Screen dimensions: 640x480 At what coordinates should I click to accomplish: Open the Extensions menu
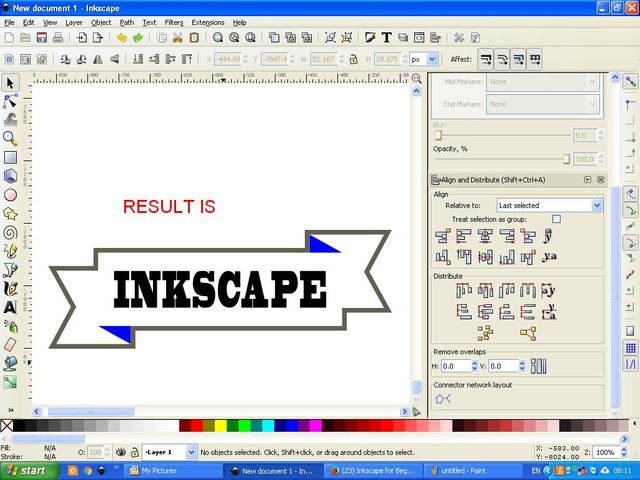[208, 22]
